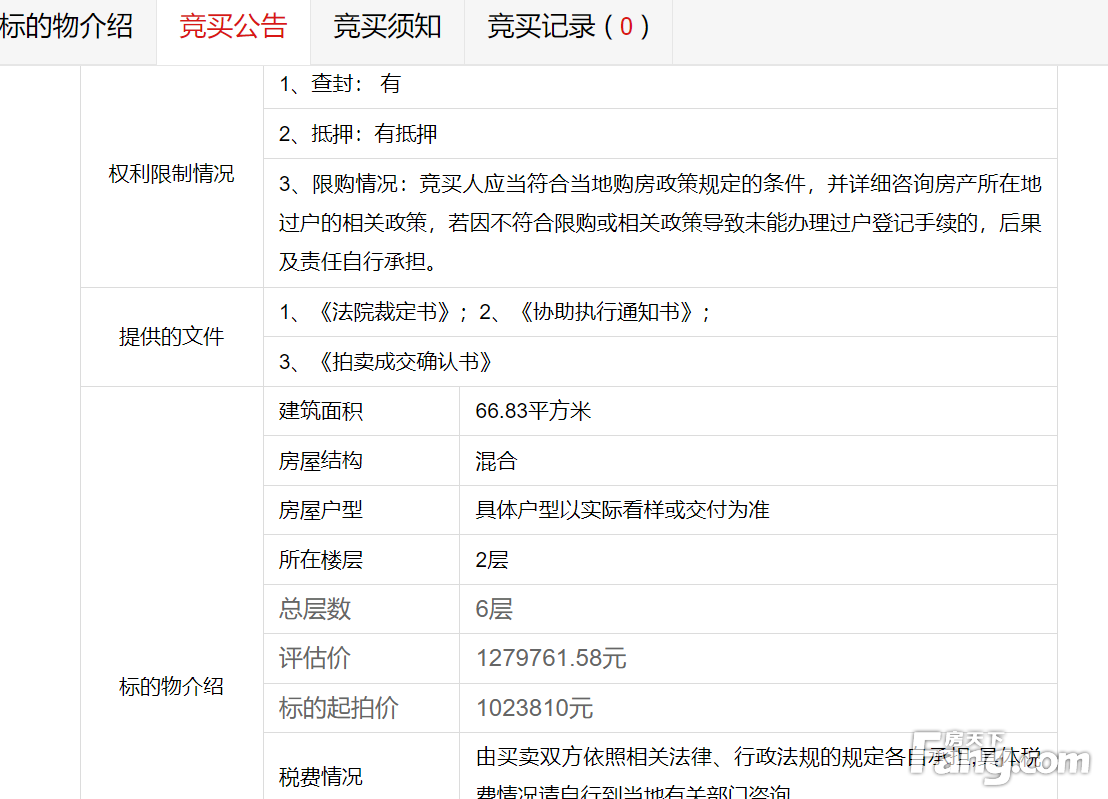Viewport: 1108px width, 799px height.
Task: Click the 总层数 value 6层
Action: (494, 609)
